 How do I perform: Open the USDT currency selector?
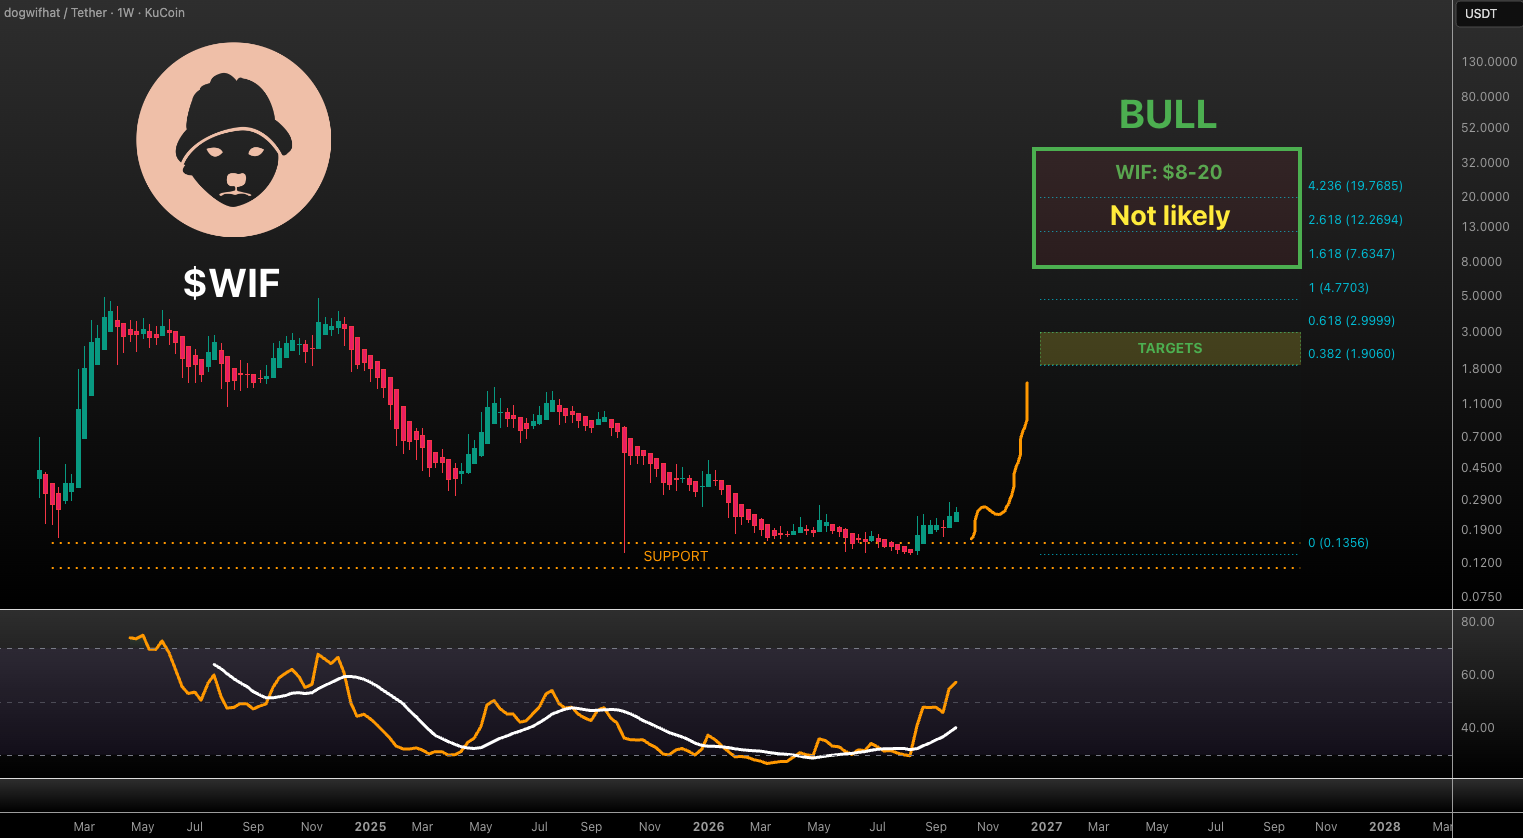click(1488, 13)
